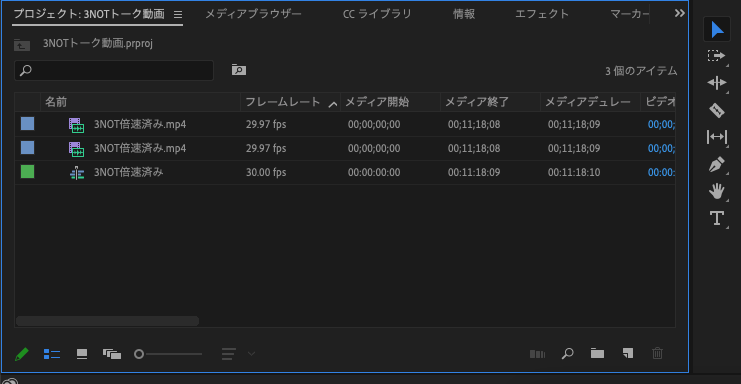Sort by メディア開始 column header

377,102
